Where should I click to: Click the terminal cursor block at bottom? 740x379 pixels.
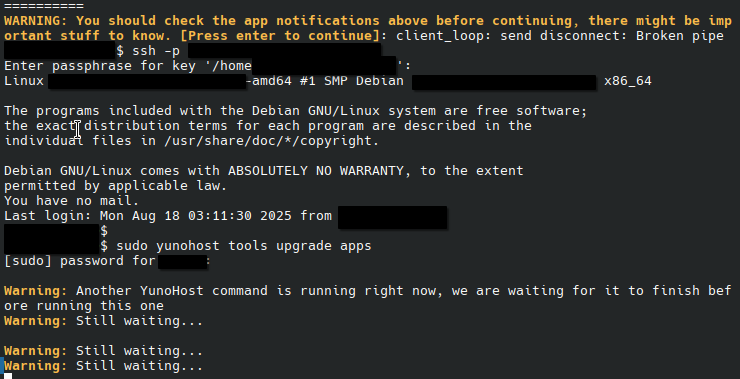(8, 376)
